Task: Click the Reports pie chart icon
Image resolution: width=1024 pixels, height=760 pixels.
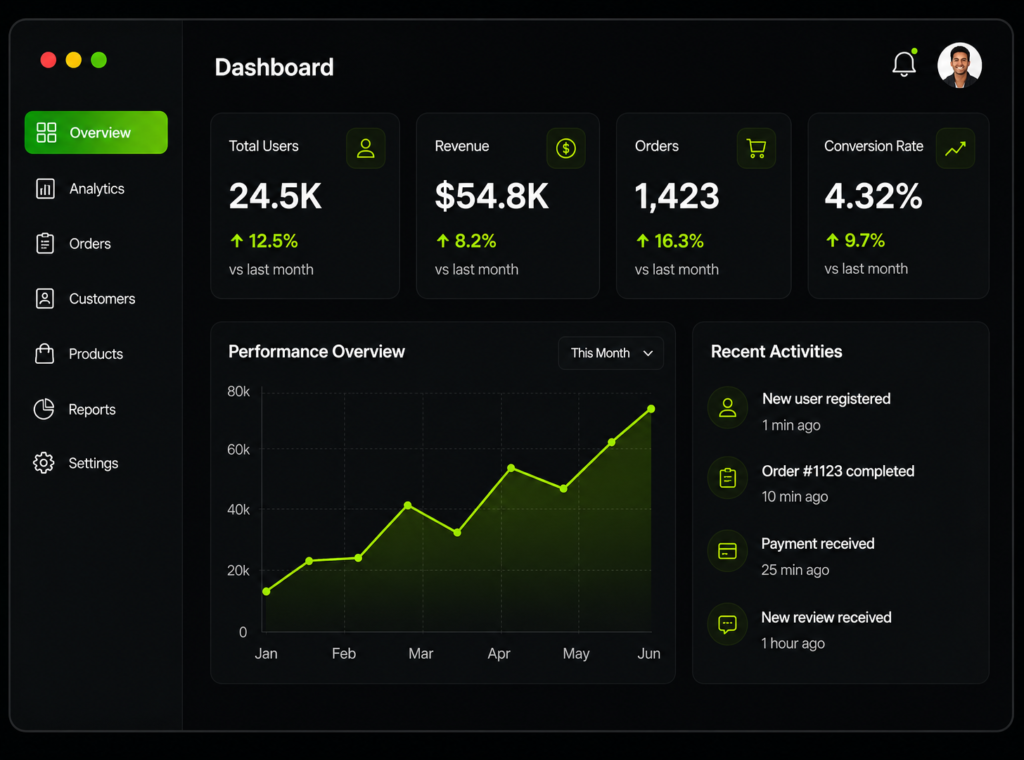Action: pos(44,409)
